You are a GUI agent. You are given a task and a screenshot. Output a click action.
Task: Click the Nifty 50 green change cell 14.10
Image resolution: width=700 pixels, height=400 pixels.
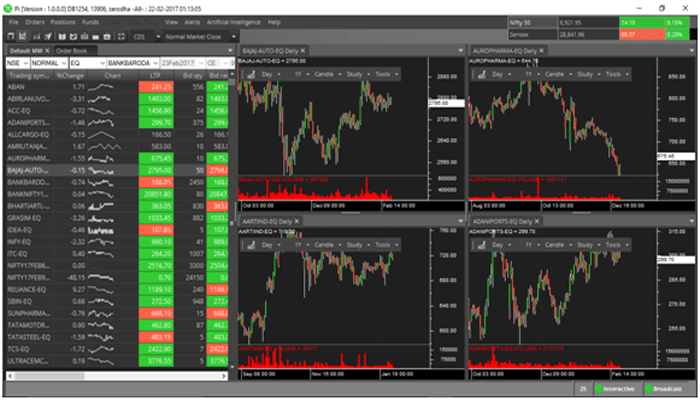[641, 23]
